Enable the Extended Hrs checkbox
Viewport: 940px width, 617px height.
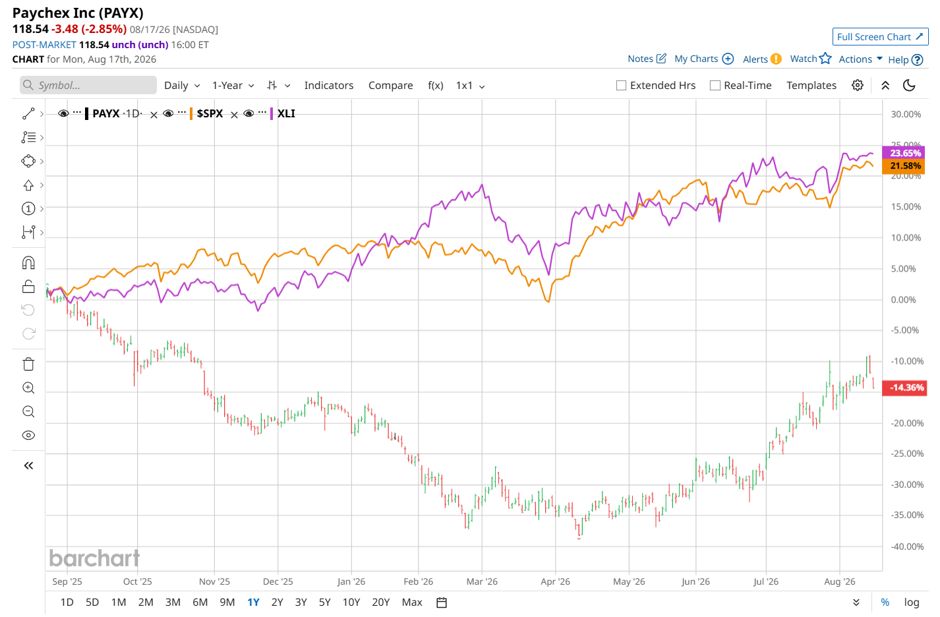click(x=621, y=85)
